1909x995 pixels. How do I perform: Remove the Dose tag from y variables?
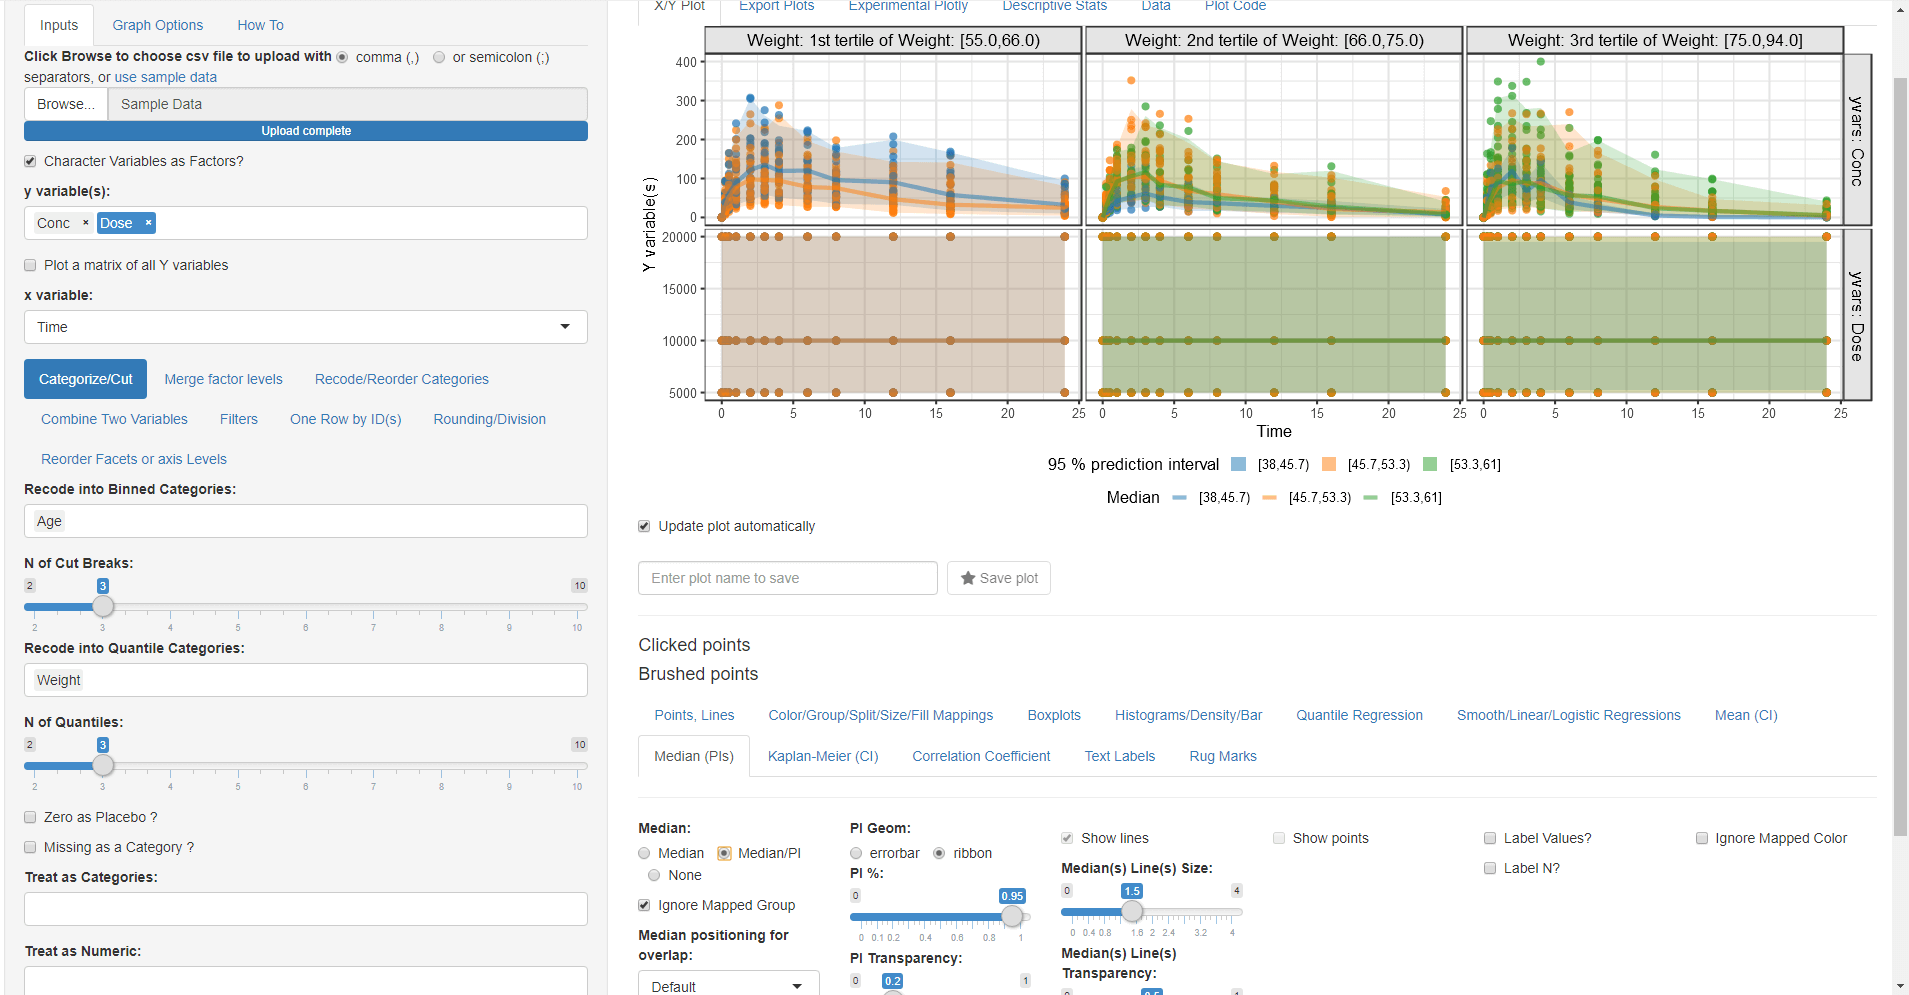[148, 223]
